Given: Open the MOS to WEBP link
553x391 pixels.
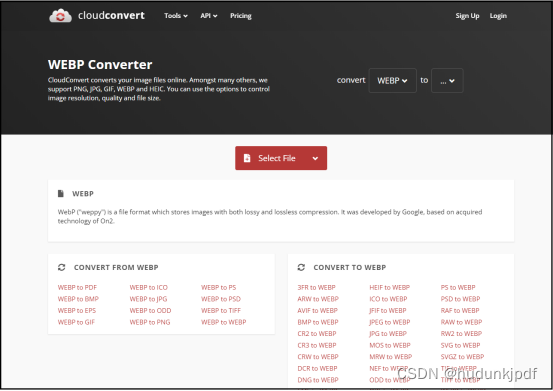Looking at the screenshot, I should pyautogui.click(x=390, y=346).
